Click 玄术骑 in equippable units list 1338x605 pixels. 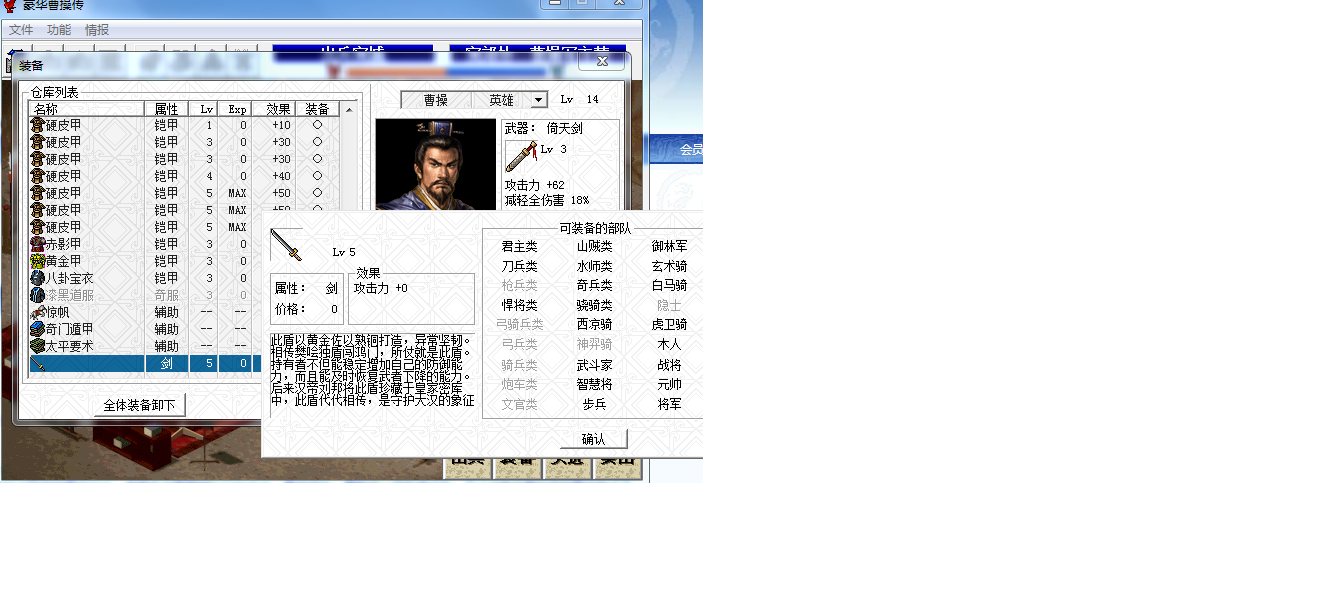click(669, 266)
